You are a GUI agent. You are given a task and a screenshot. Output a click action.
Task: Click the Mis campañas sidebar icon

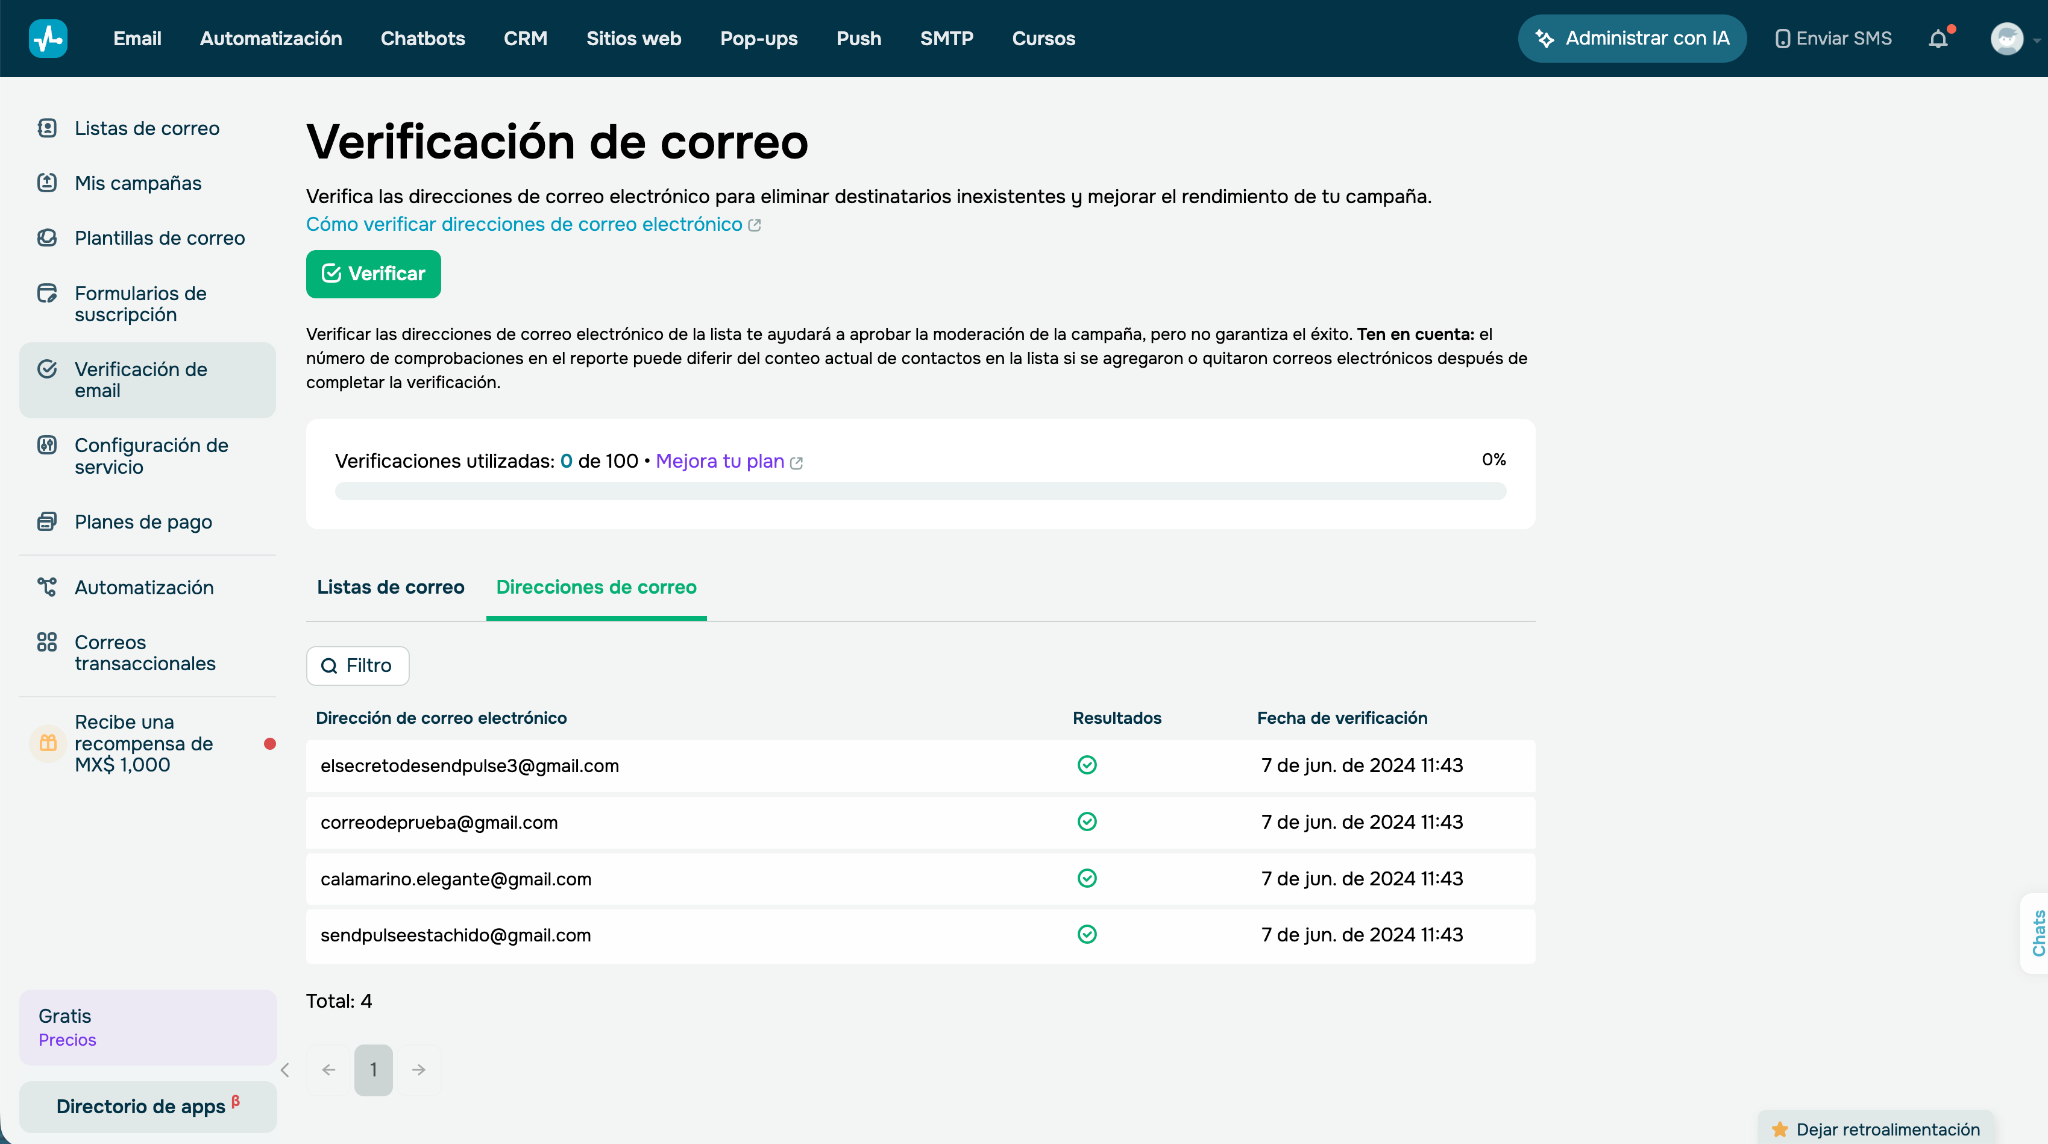(x=47, y=182)
